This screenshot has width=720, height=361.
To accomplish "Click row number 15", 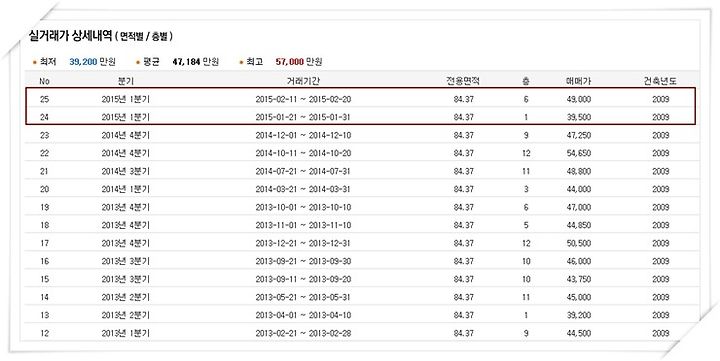I will point(45,279).
